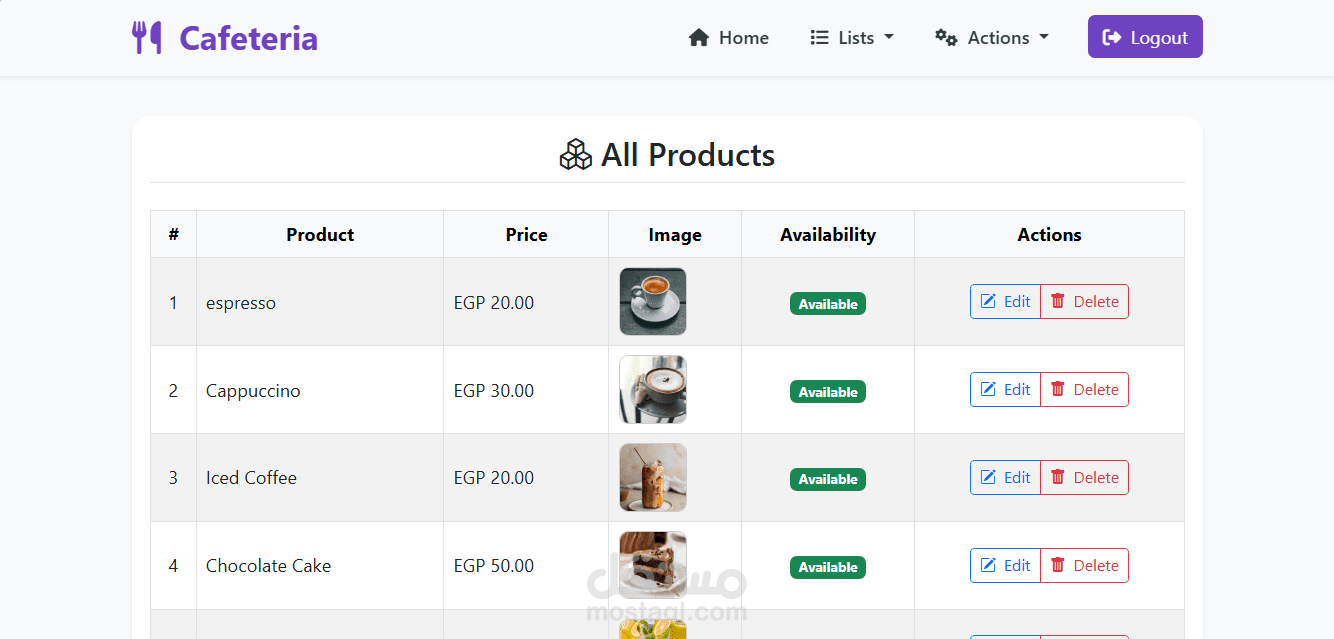Click the Available badge for Iced Coffee

click(828, 480)
